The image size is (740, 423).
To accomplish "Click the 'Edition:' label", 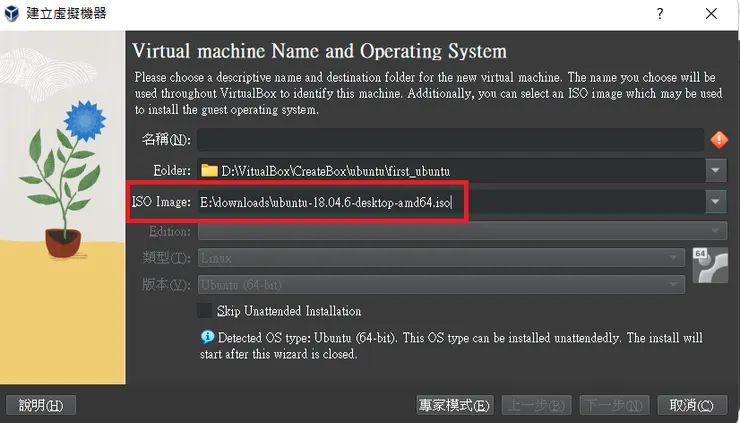I will pos(170,231).
